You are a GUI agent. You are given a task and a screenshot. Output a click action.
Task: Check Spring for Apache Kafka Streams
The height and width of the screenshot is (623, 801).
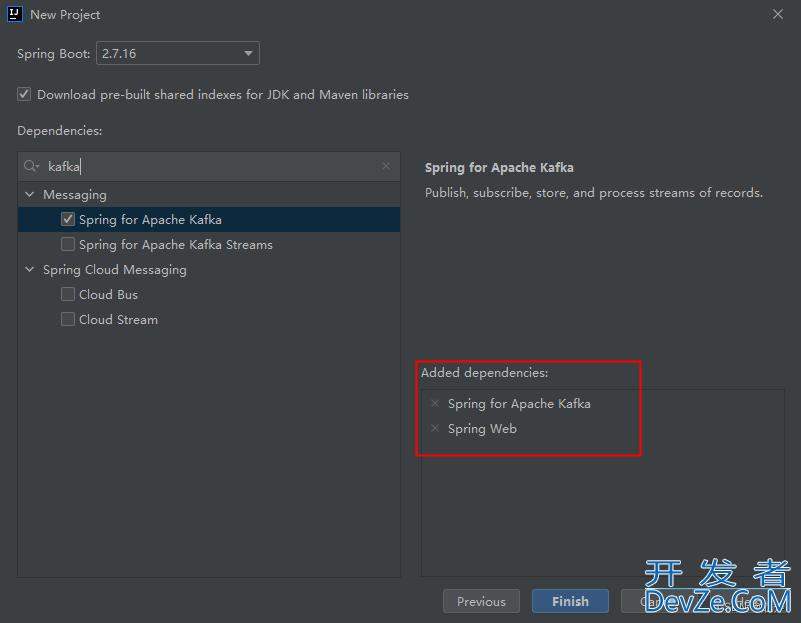(x=68, y=245)
